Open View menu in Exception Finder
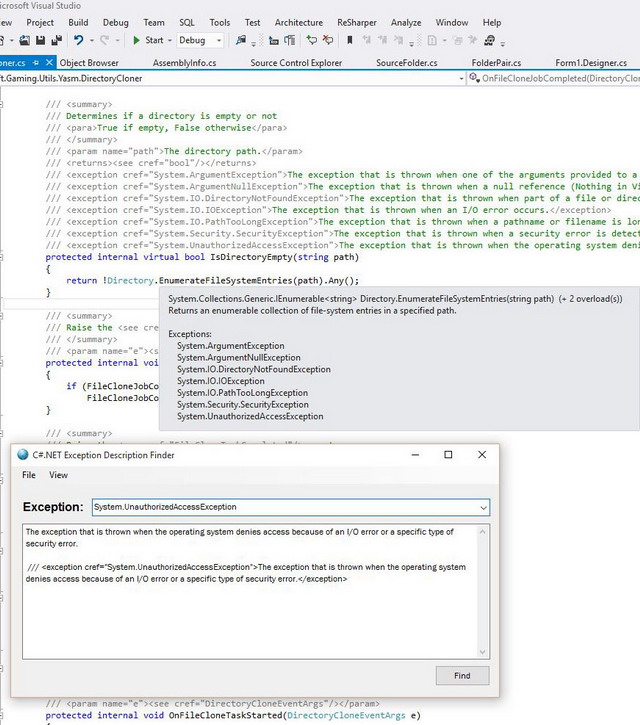This screenshot has height=725, width=640. pos(58,475)
